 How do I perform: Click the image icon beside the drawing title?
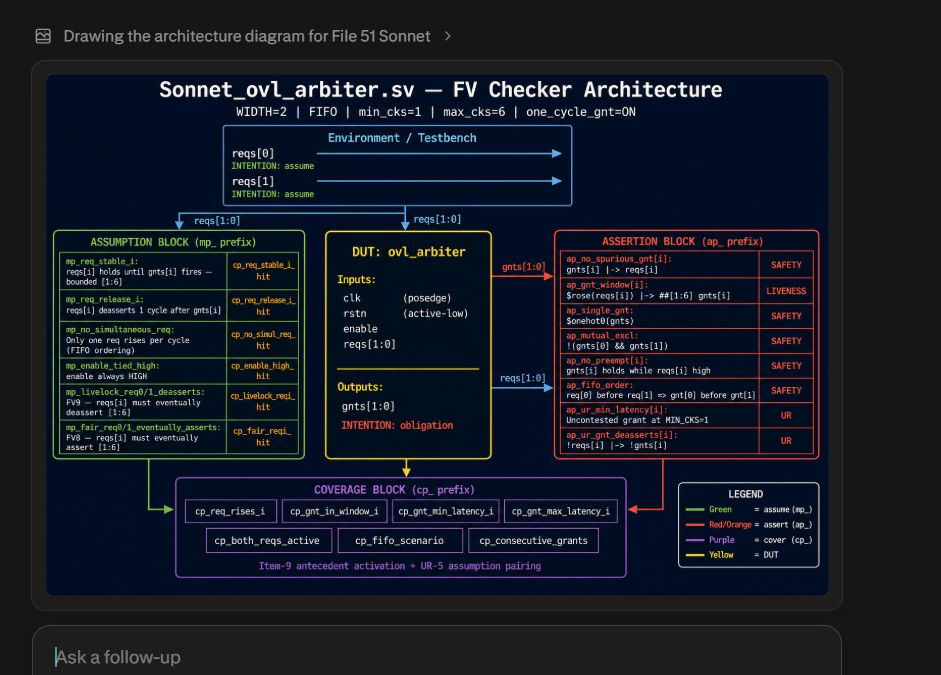(43, 36)
